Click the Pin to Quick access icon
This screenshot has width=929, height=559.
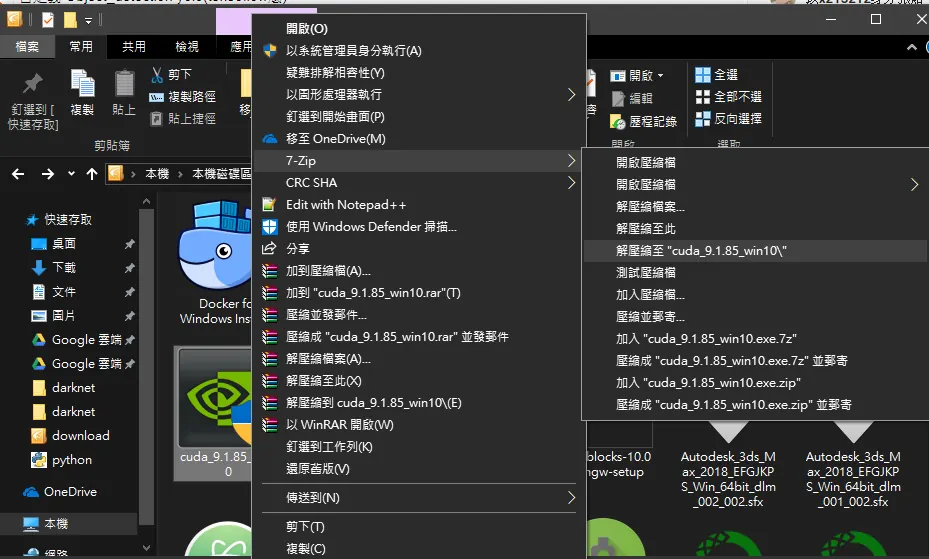tap(33, 84)
